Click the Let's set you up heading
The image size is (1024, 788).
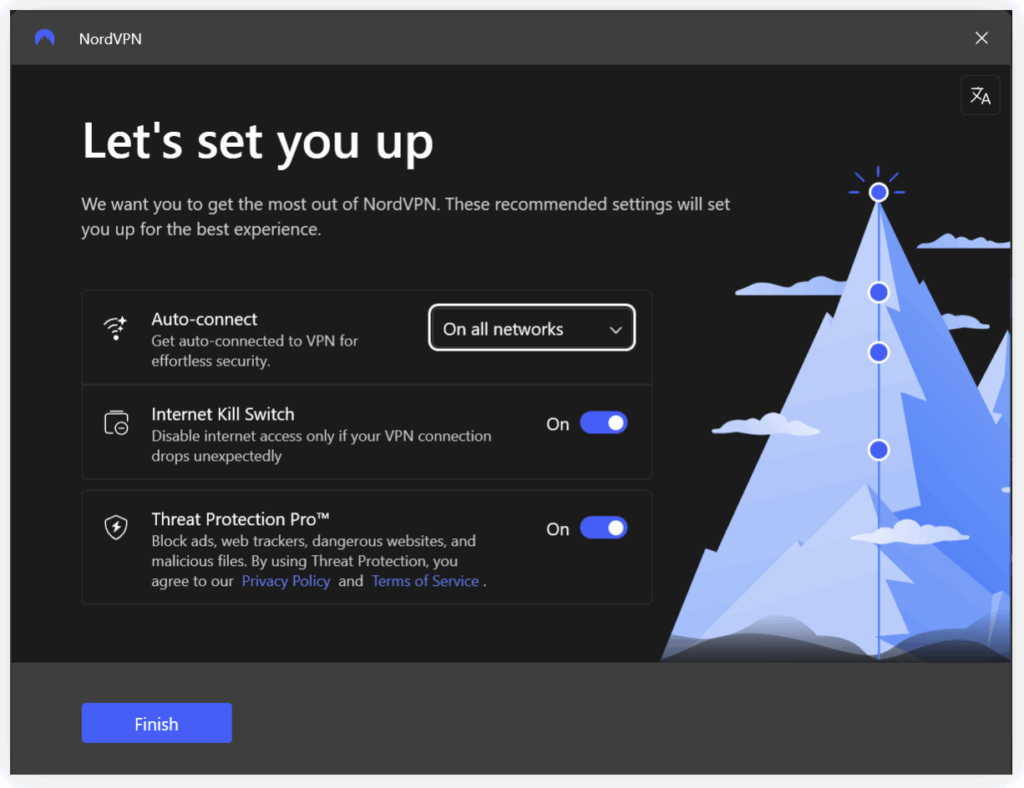click(257, 141)
